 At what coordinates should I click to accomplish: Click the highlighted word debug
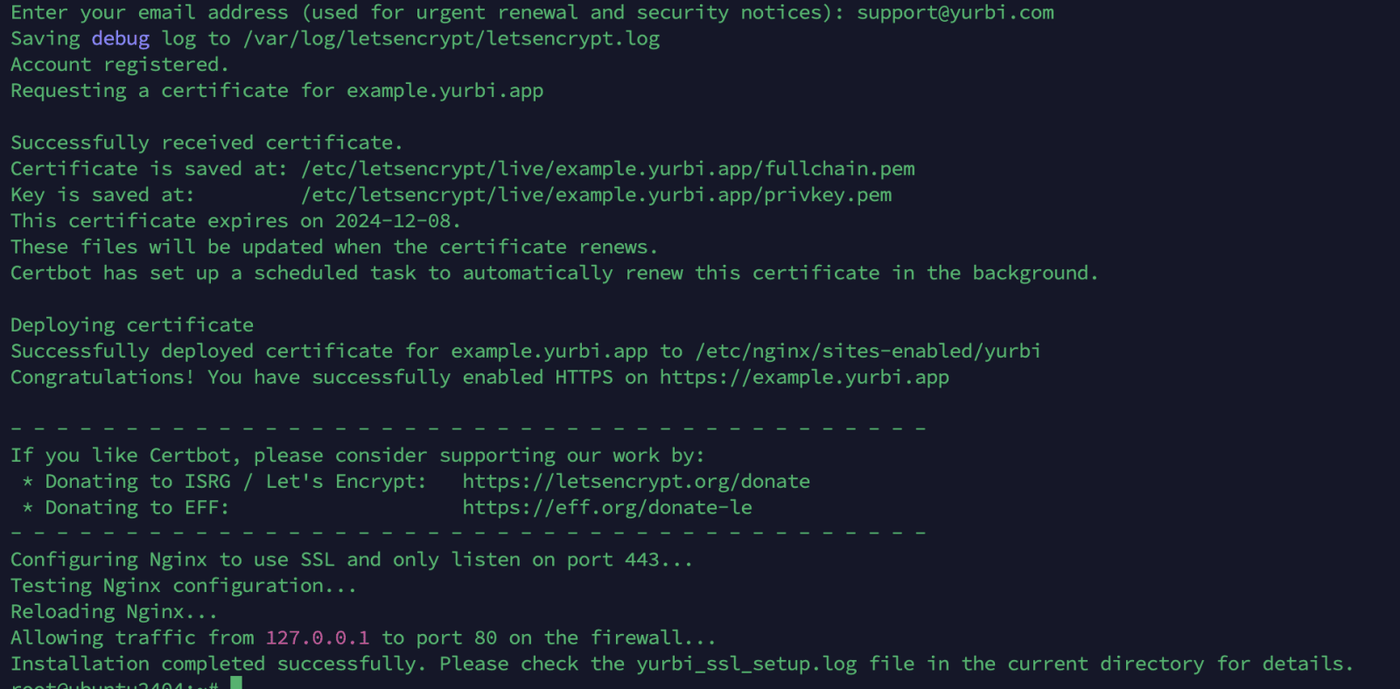[x=120, y=39]
